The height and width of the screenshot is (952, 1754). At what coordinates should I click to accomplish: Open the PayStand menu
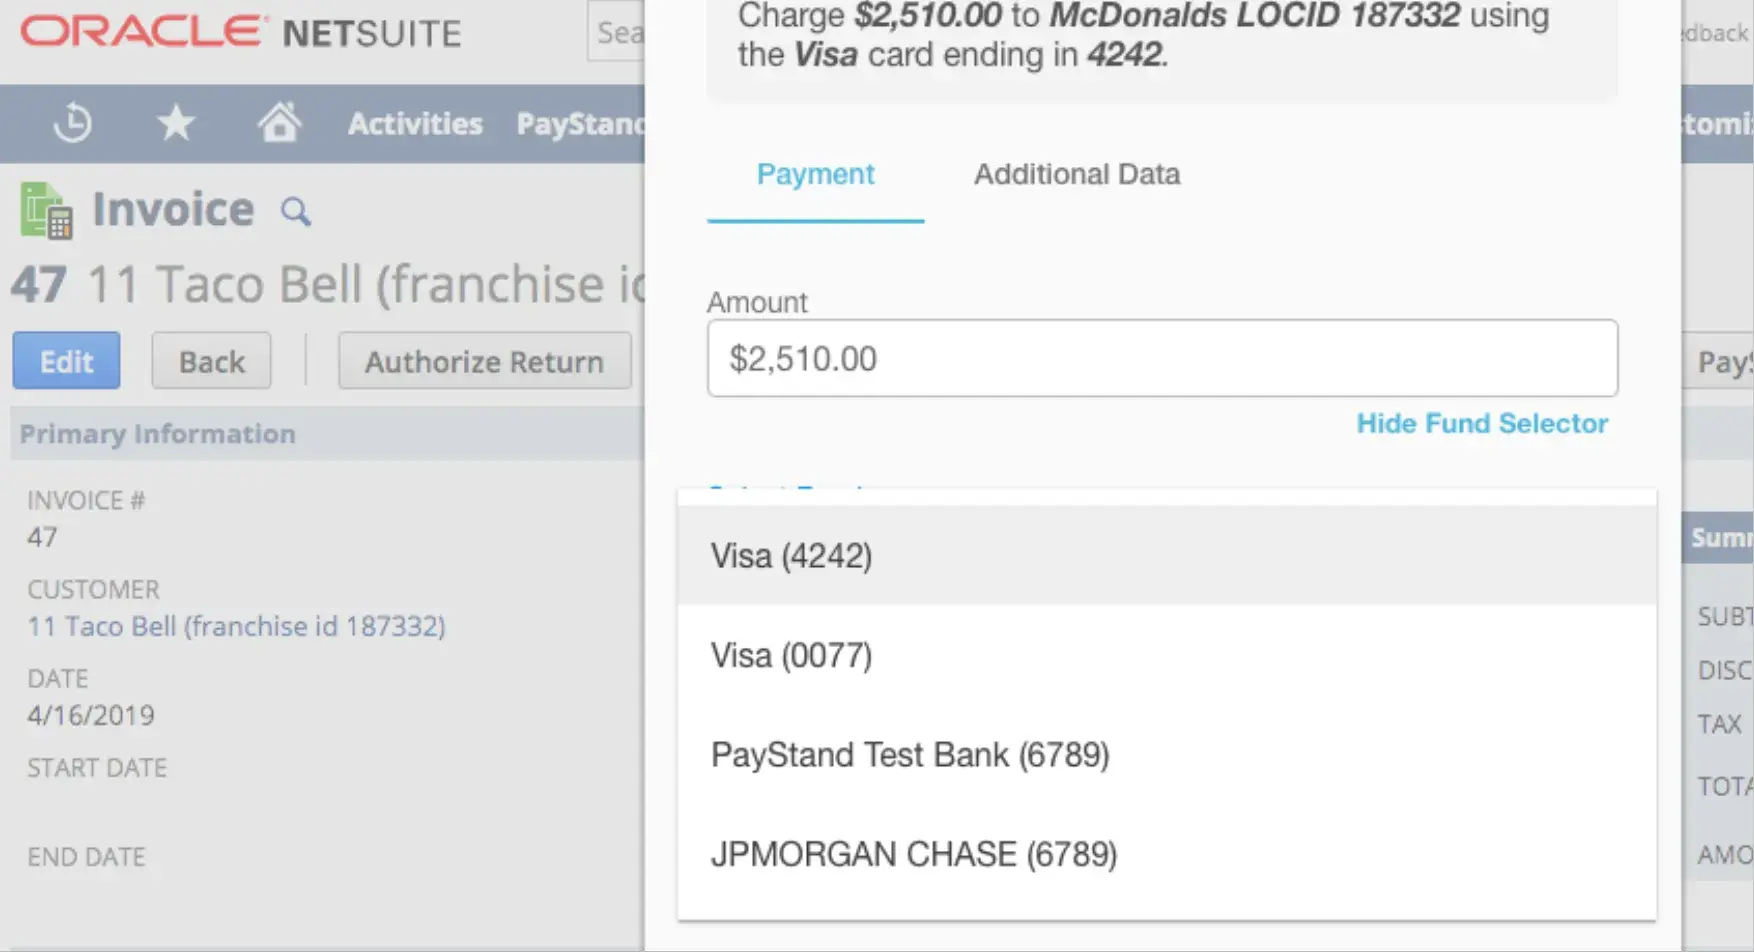tap(580, 123)
